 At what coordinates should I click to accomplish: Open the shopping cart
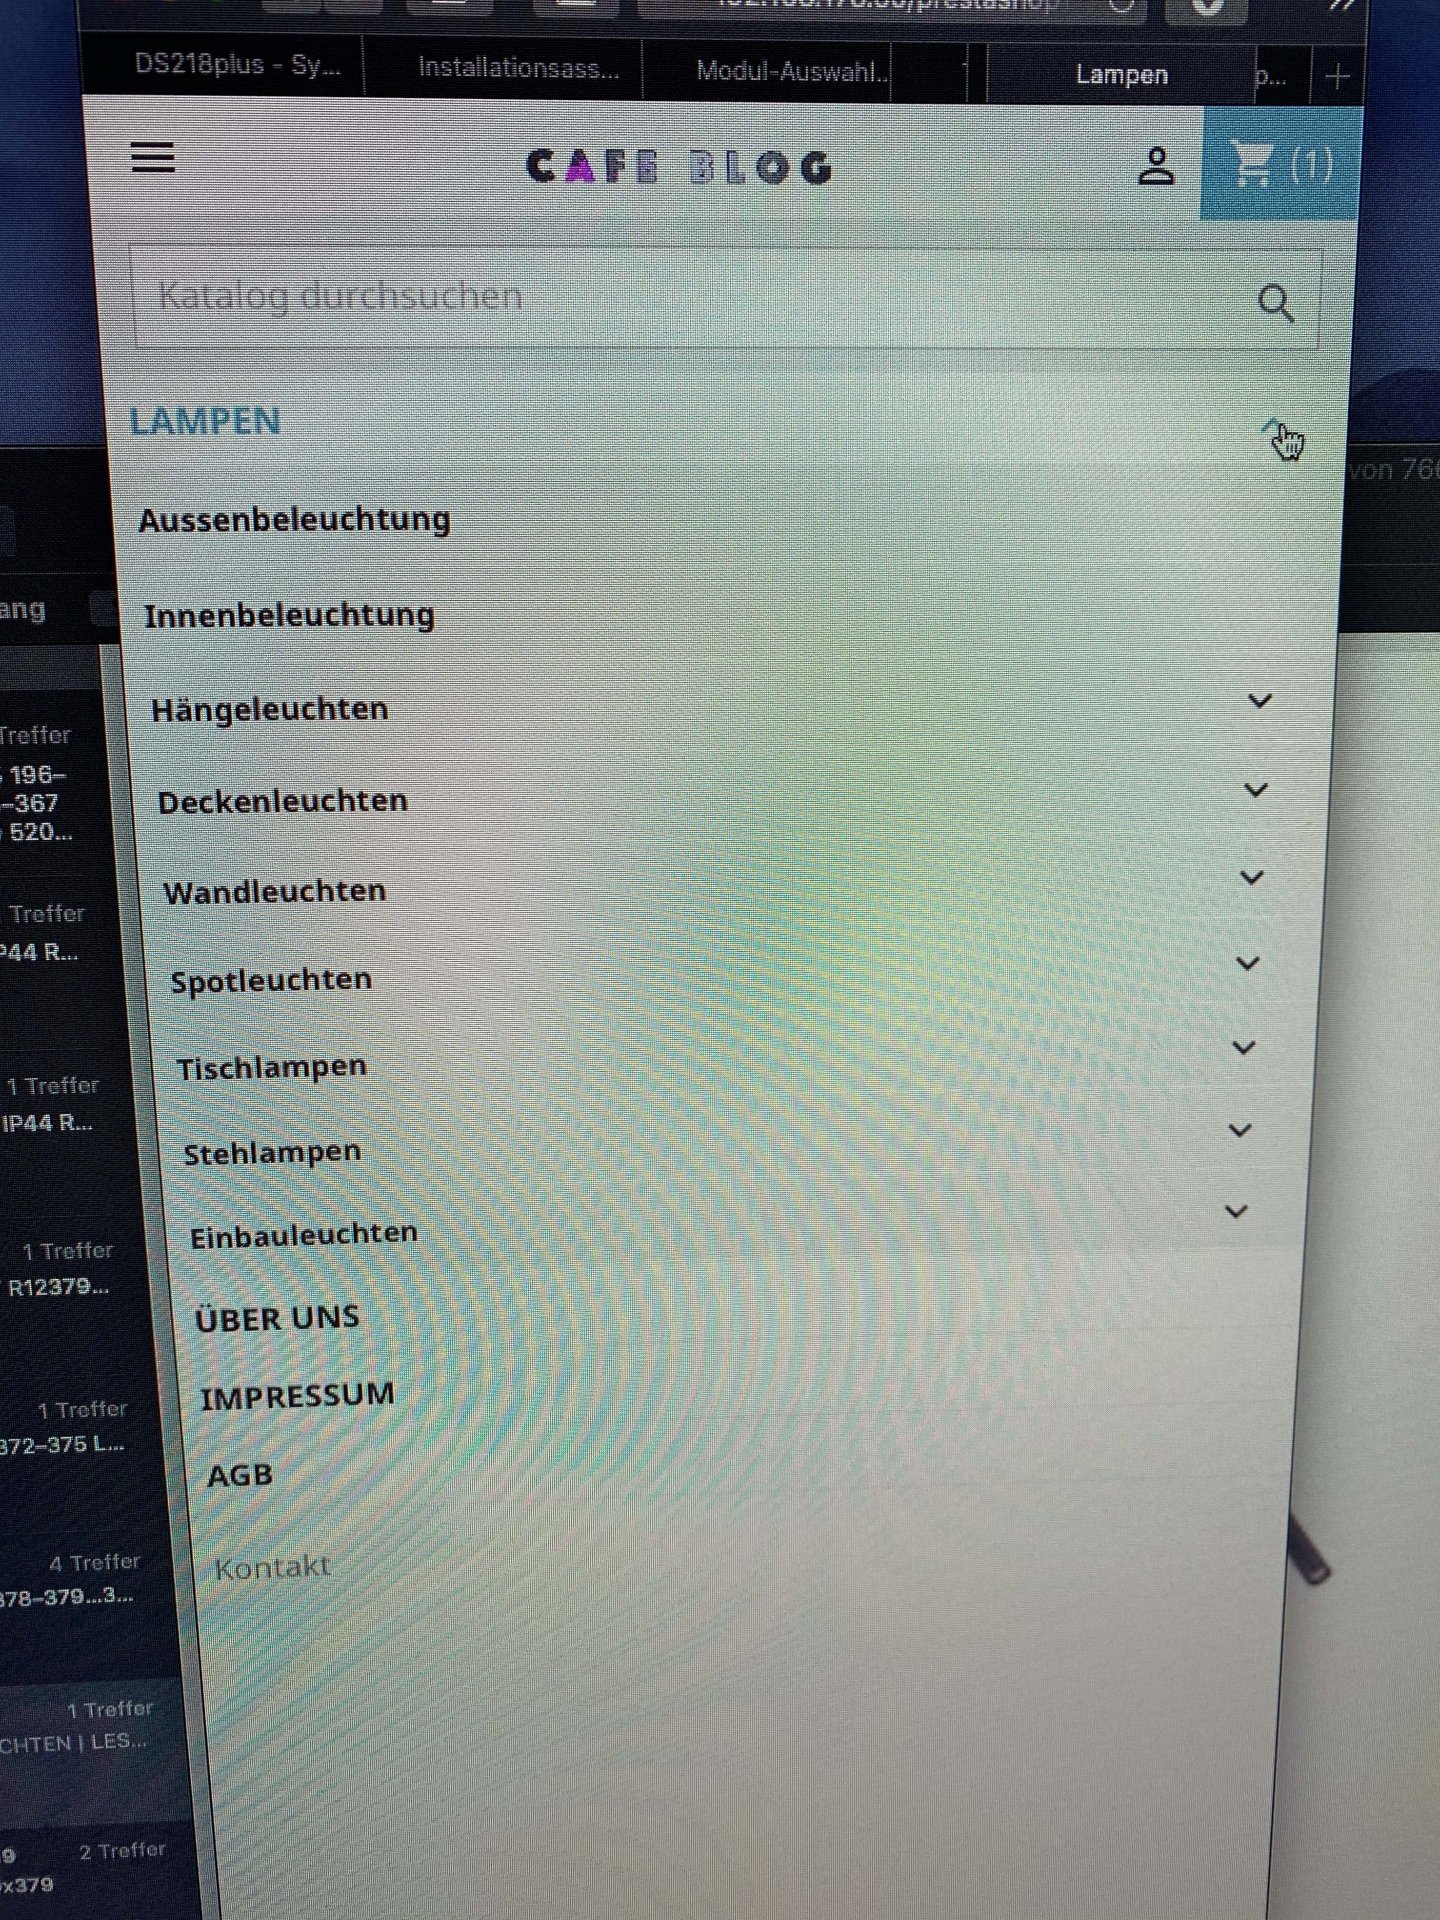pos(1281,164)
